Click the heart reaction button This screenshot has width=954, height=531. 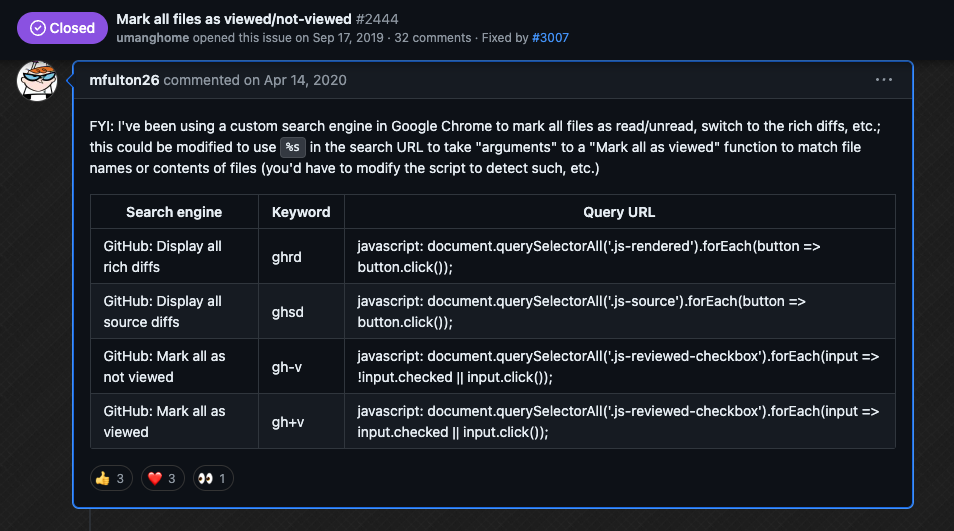pos(162,479)
